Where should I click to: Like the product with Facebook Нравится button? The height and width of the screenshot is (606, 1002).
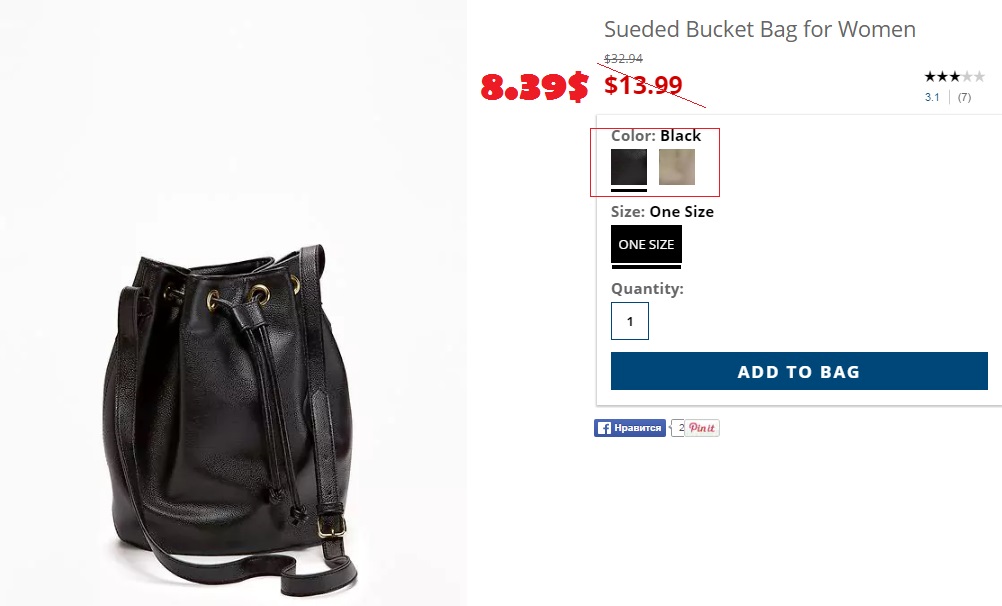click(x=630, y=428)
